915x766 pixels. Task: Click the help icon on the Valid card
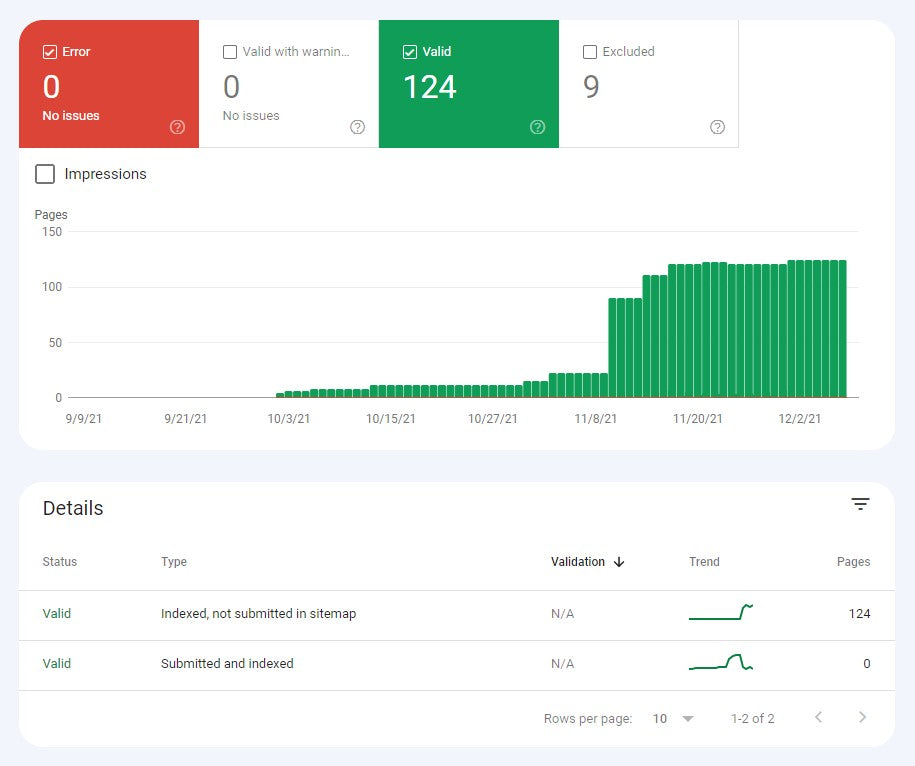tap(537, 127)
